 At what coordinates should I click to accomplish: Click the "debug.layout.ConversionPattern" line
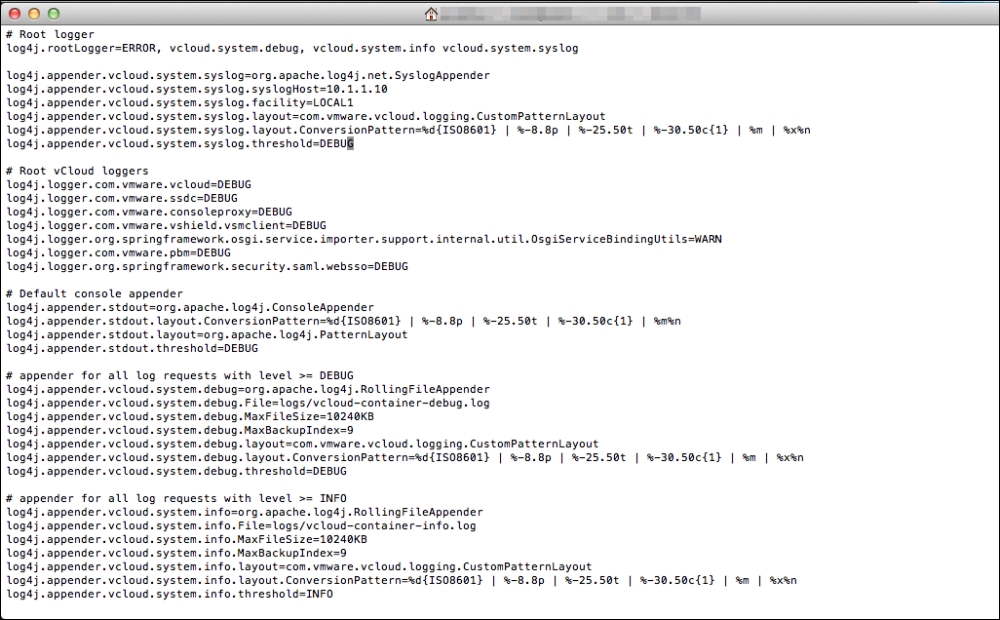pos(405,458)
